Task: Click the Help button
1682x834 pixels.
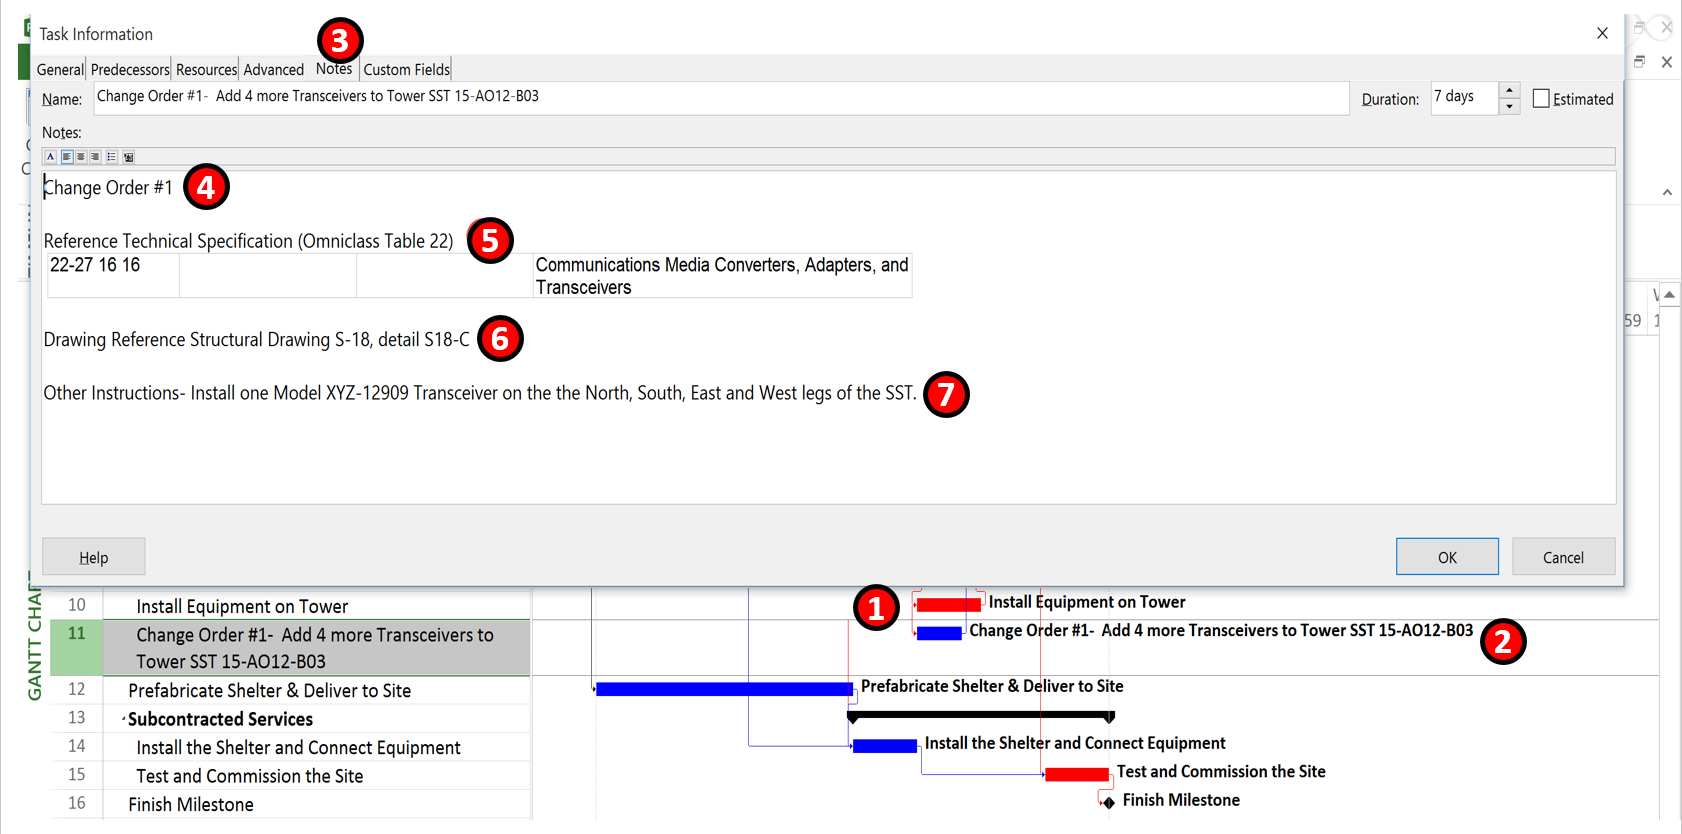Action: tap(94, 557)
